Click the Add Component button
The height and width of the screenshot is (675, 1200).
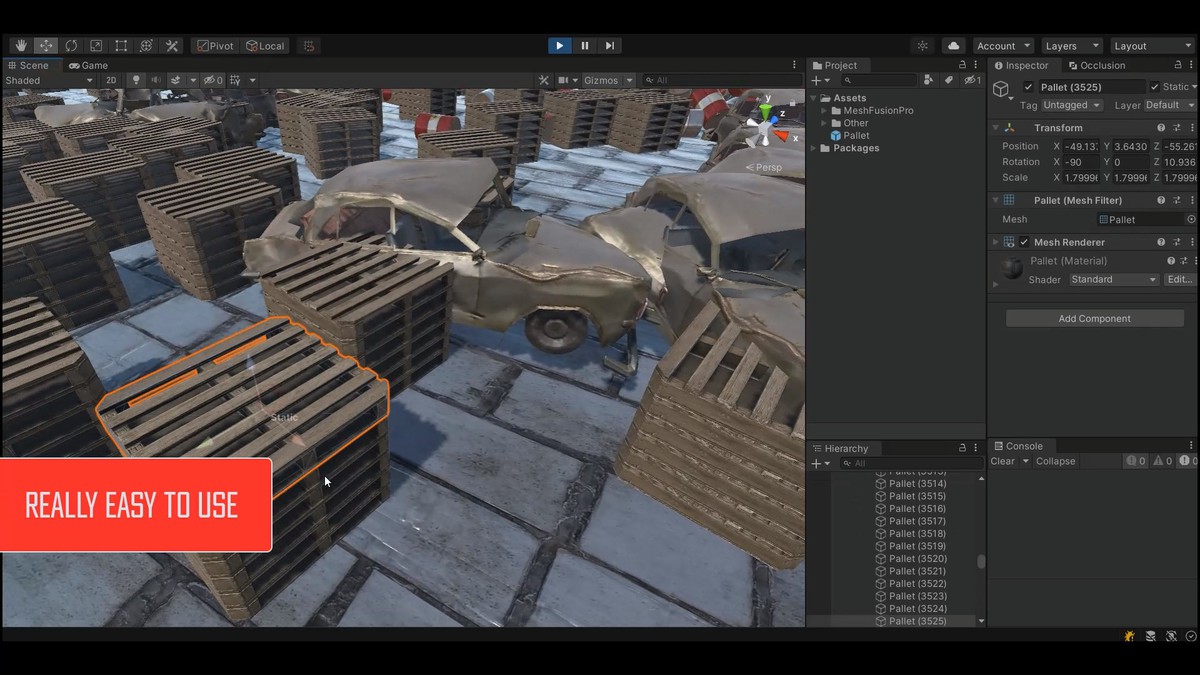tap(1095, 319)
